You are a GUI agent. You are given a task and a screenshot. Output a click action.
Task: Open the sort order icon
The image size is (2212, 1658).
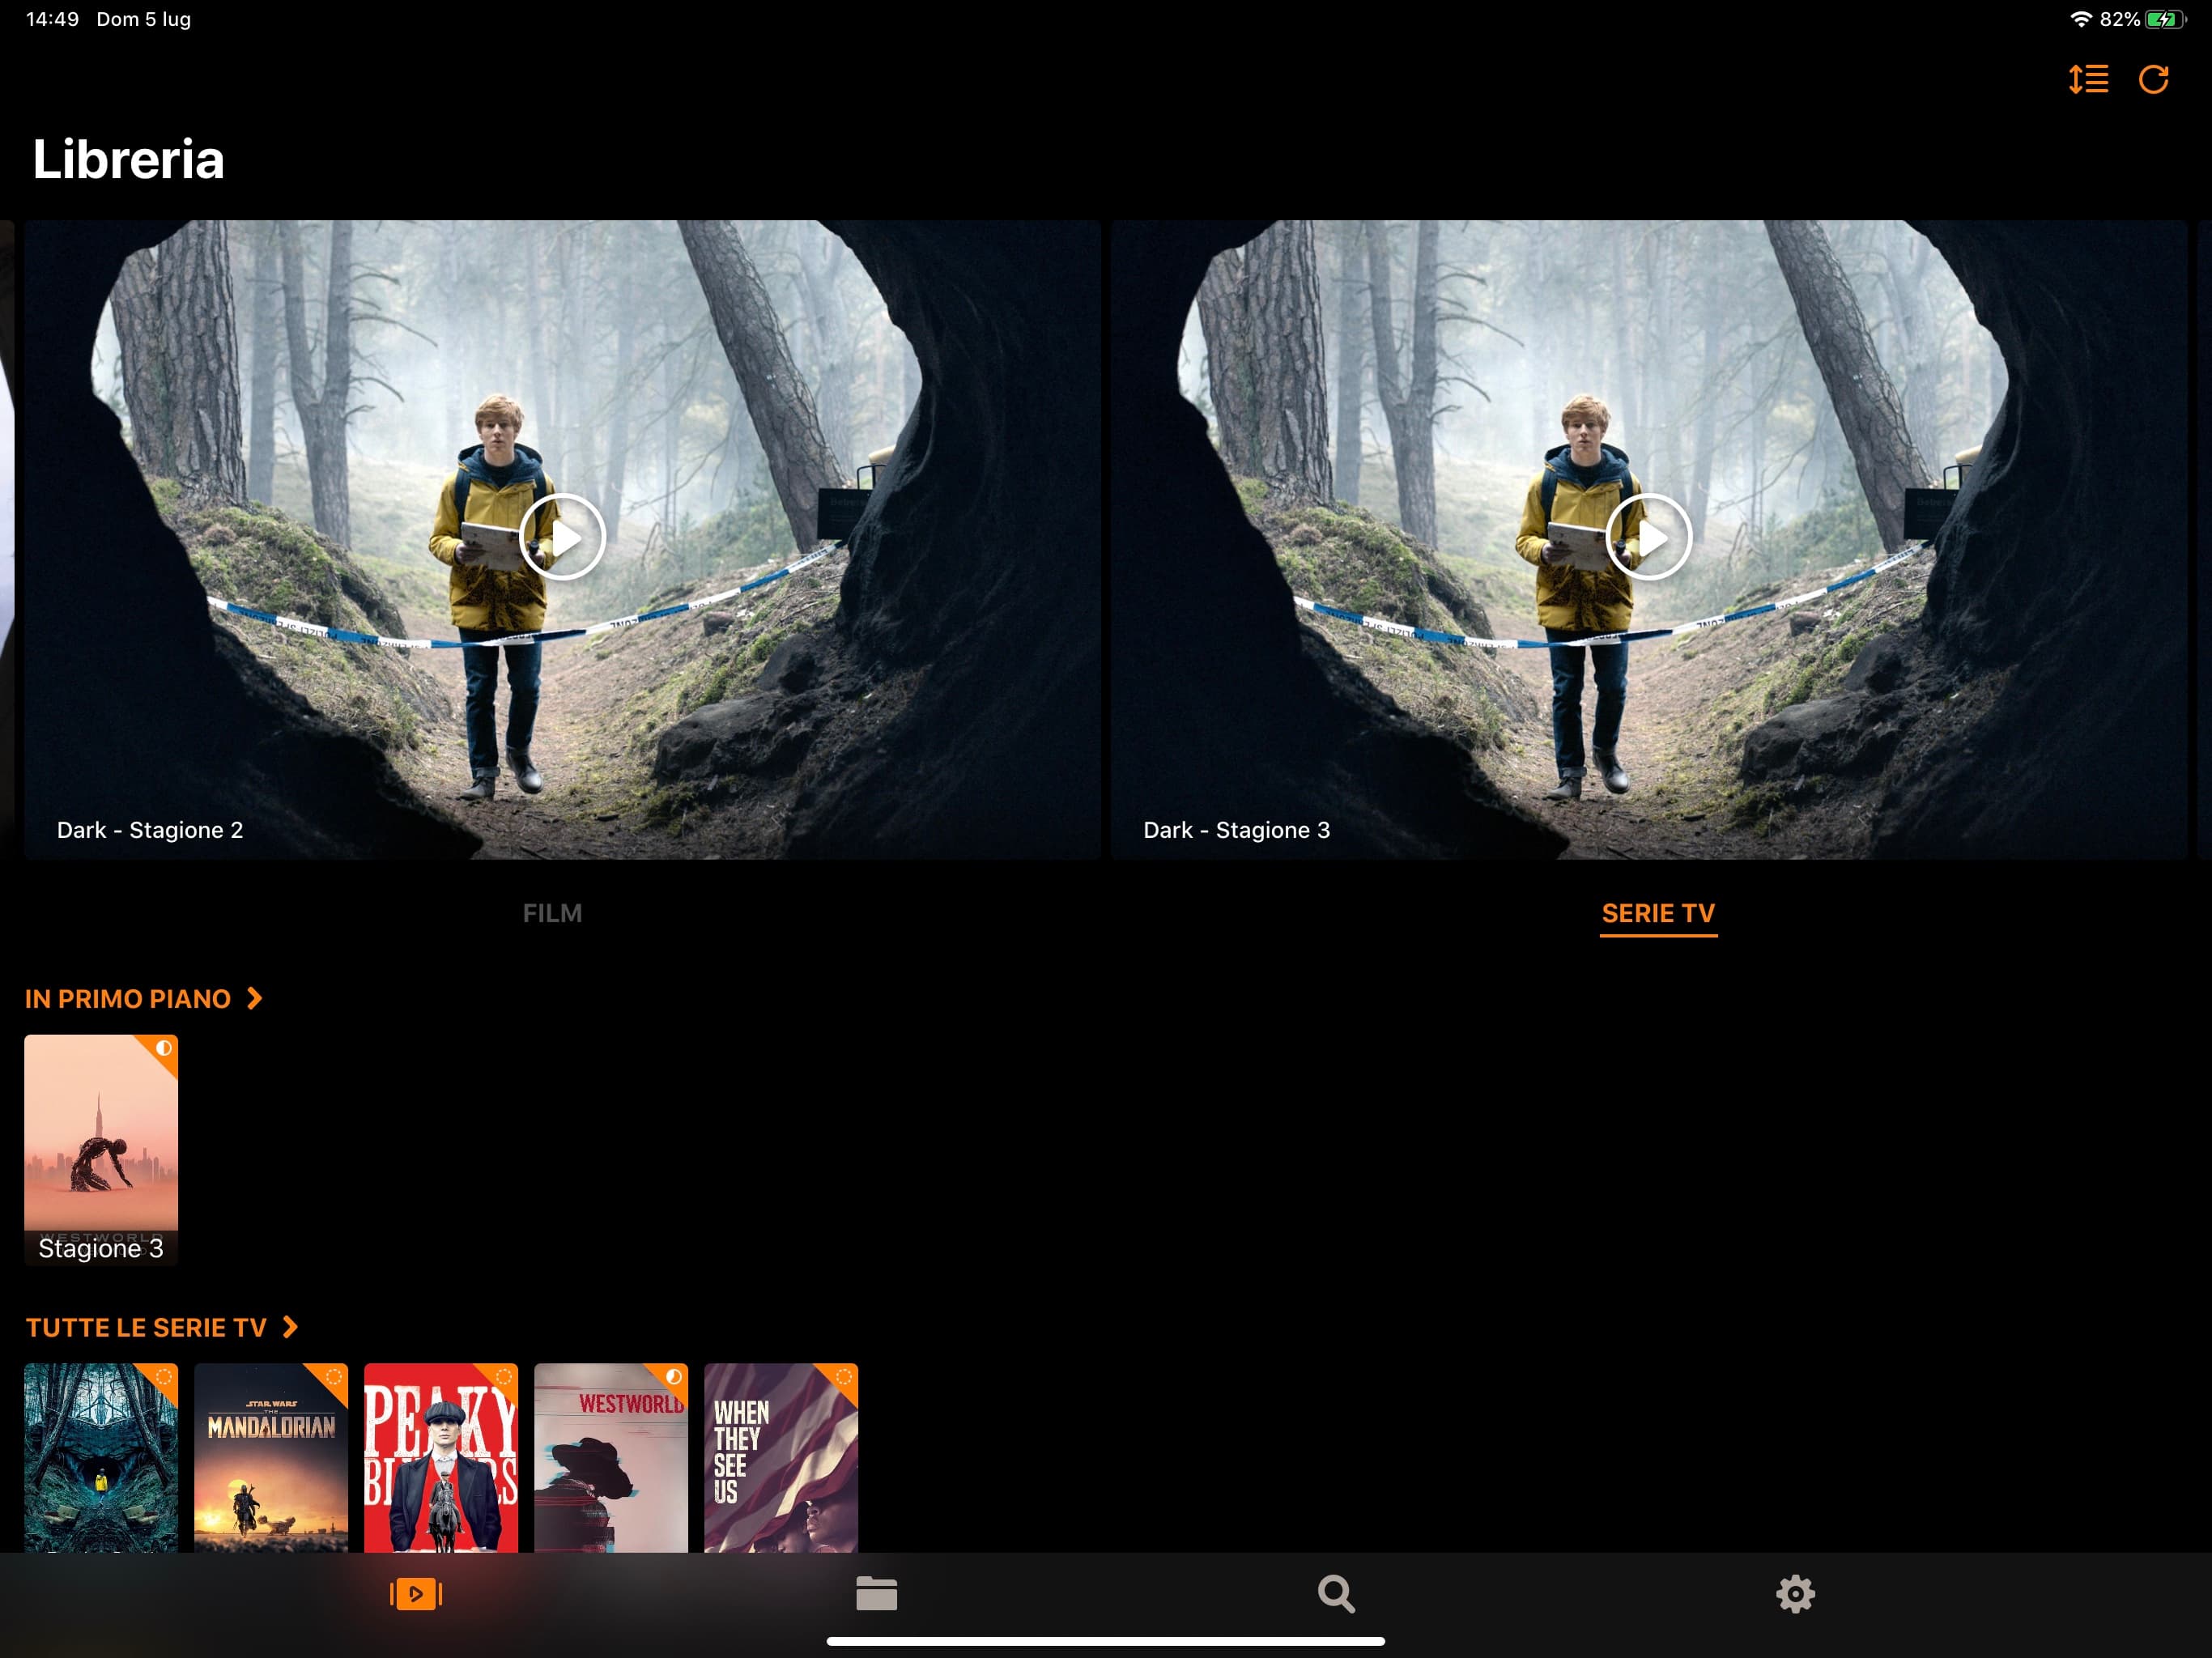2088,79
